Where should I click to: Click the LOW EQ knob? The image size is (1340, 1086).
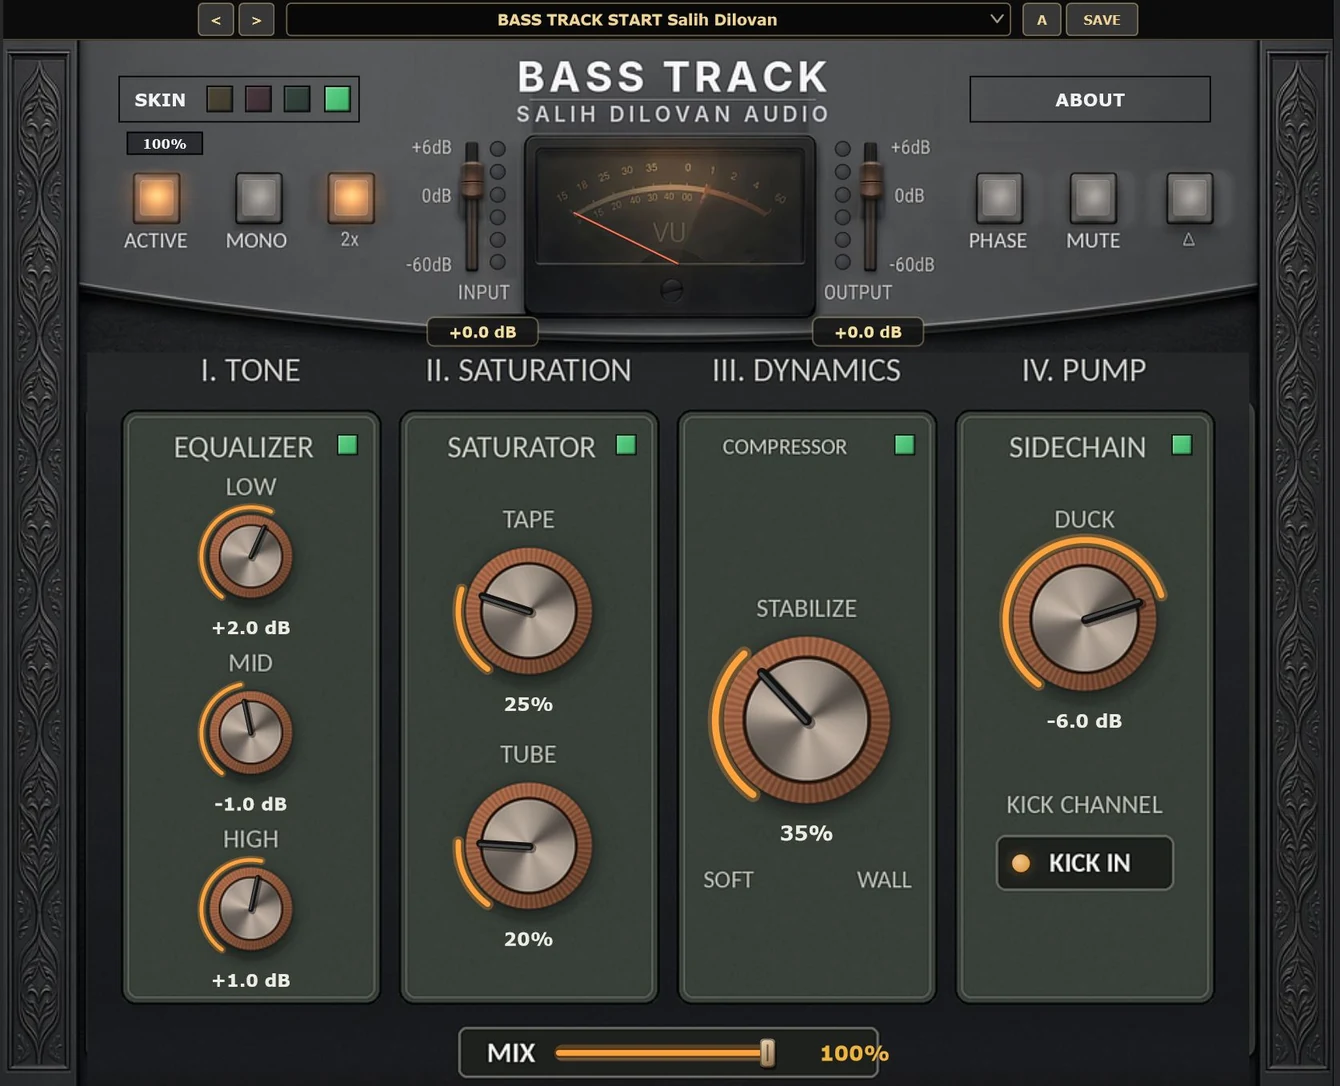tap(250, 555)
